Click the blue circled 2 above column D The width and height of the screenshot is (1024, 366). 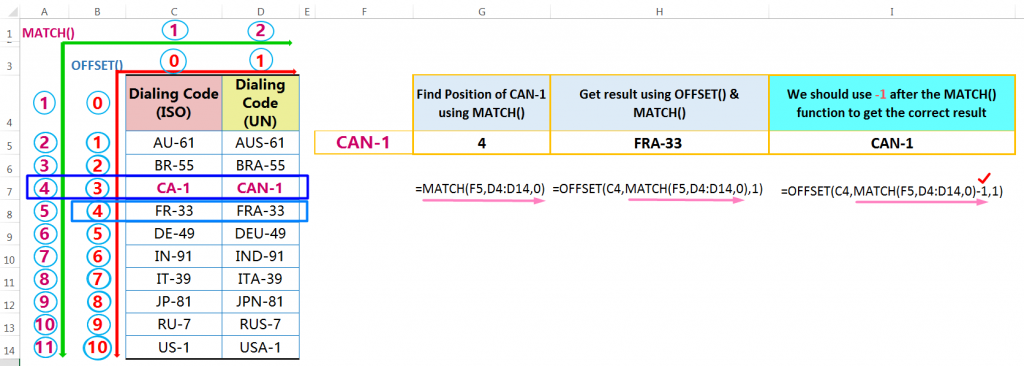click(260, 30)
